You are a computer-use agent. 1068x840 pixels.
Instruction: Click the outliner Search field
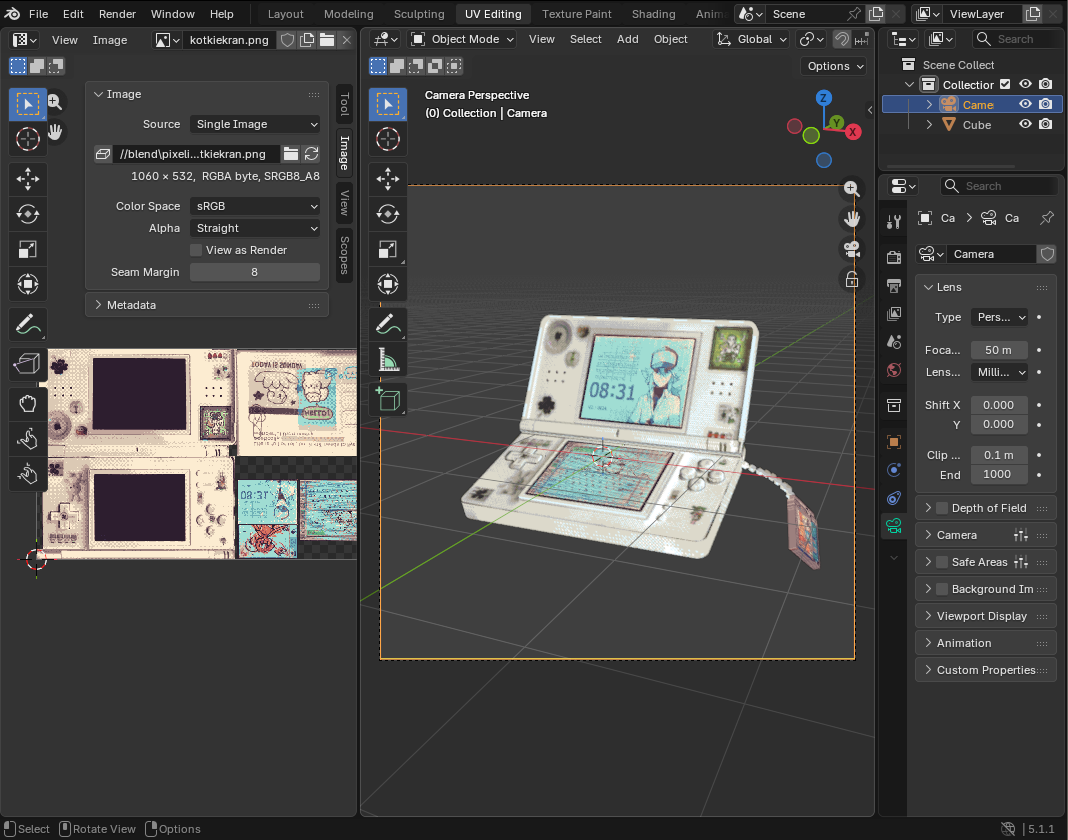(1016, 40)
